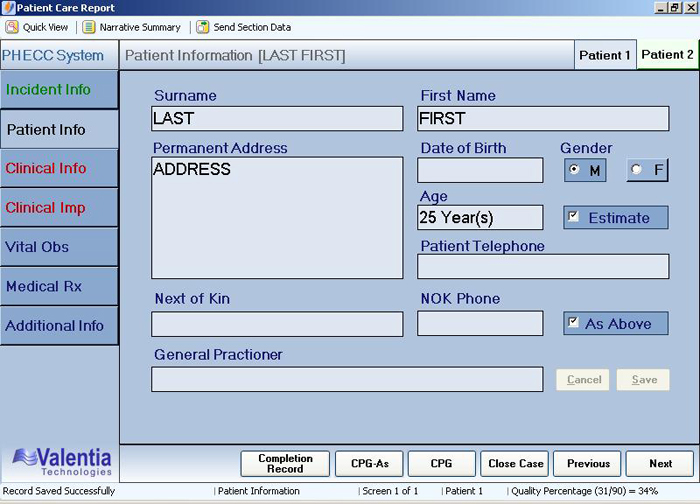
Task: Open the Incident Info section
Action: (x=59, y=89)
